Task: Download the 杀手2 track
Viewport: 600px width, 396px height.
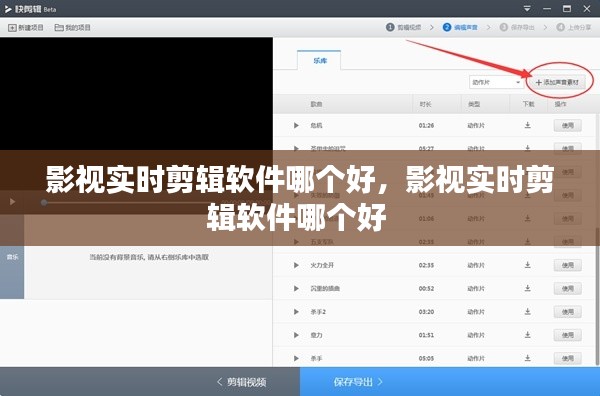Action: pyautogui.click(x=528, y=311)
